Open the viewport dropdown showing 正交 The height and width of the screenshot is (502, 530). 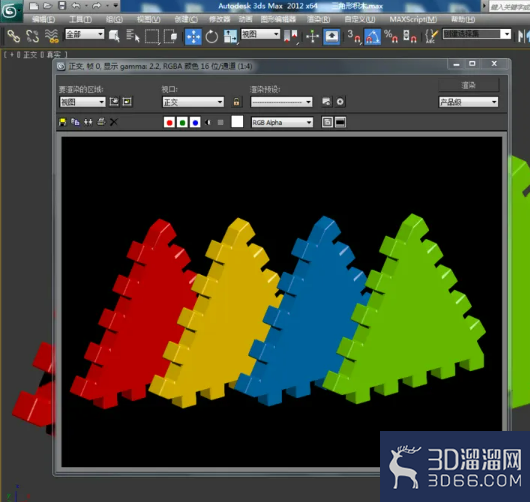coord(193,102)
